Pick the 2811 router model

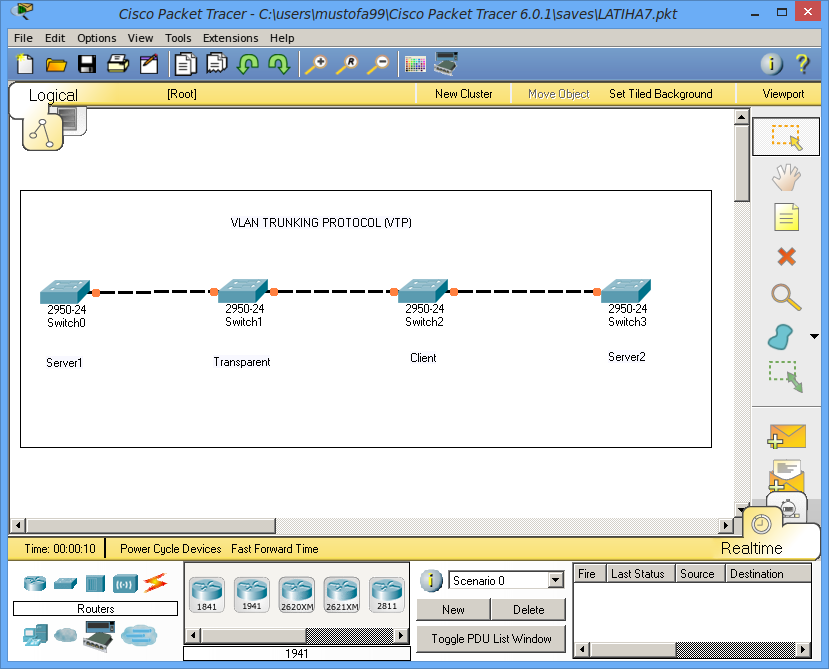(x=386, y=595)
